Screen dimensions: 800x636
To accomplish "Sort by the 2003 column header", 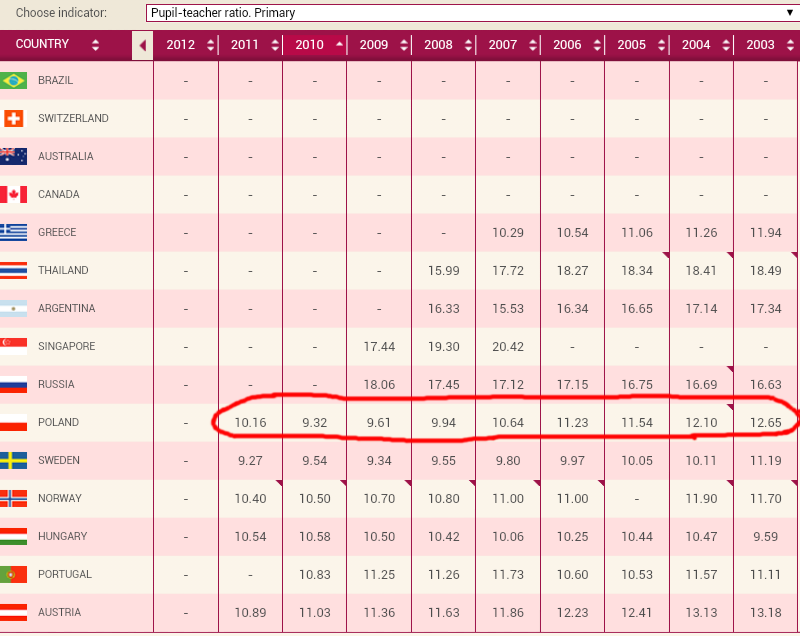I will [x=766, y=45].
